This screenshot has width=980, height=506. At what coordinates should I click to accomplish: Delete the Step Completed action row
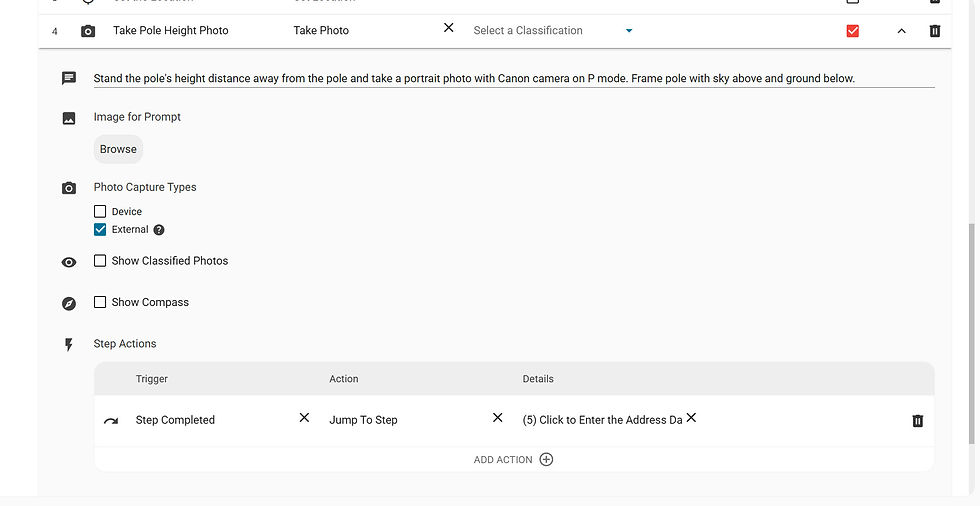click(918, 420)
